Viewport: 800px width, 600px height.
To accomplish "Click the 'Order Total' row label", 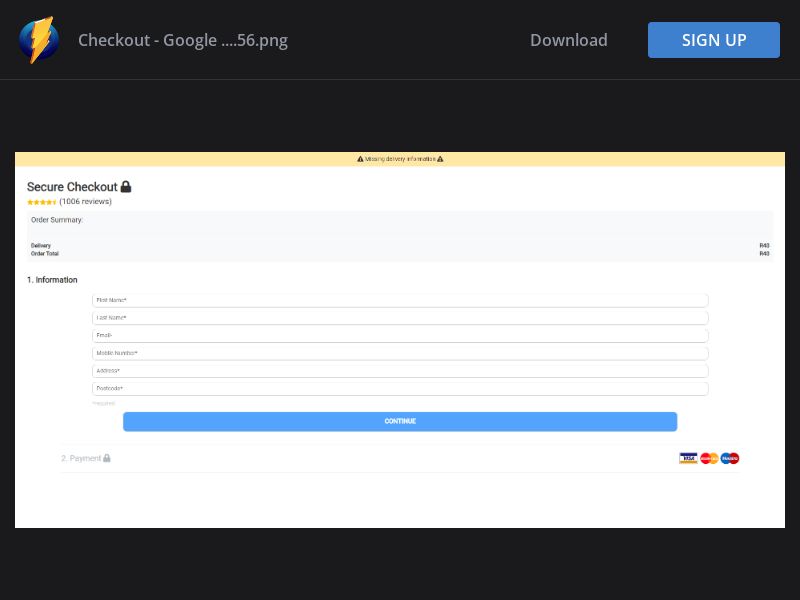I will tap(45, 254).
